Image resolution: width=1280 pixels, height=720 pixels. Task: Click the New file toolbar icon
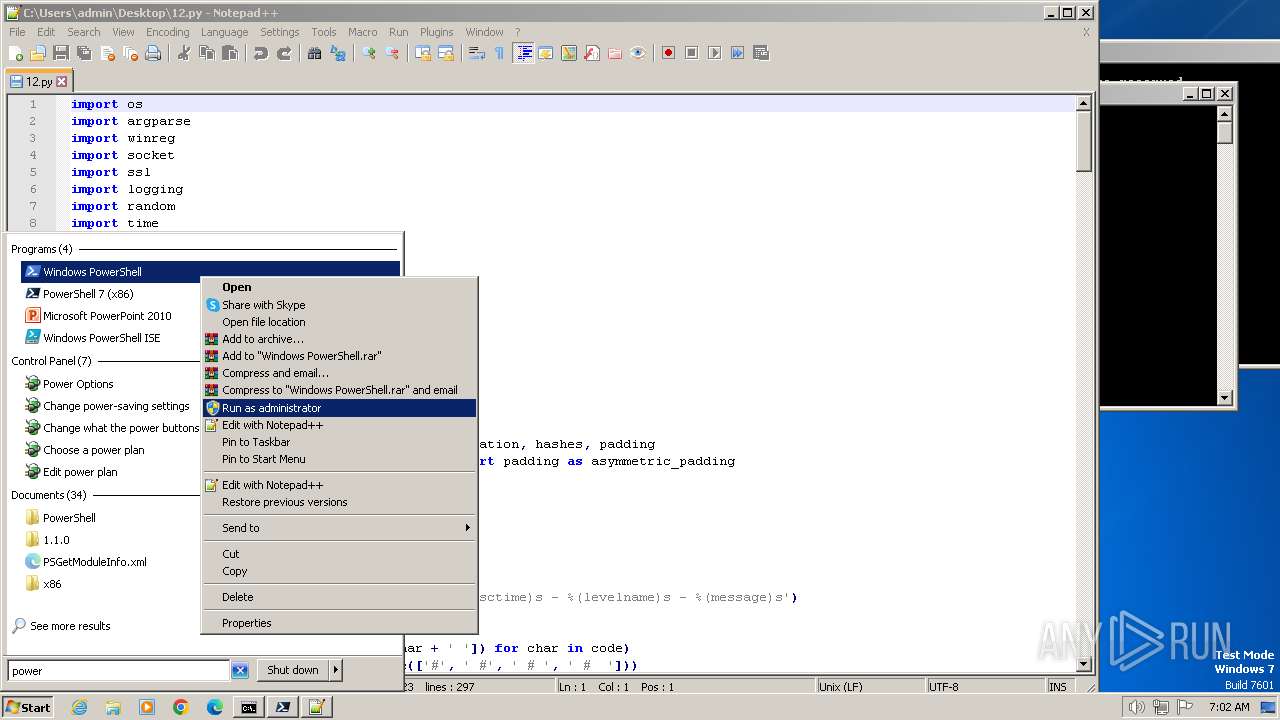click(17, 53)
